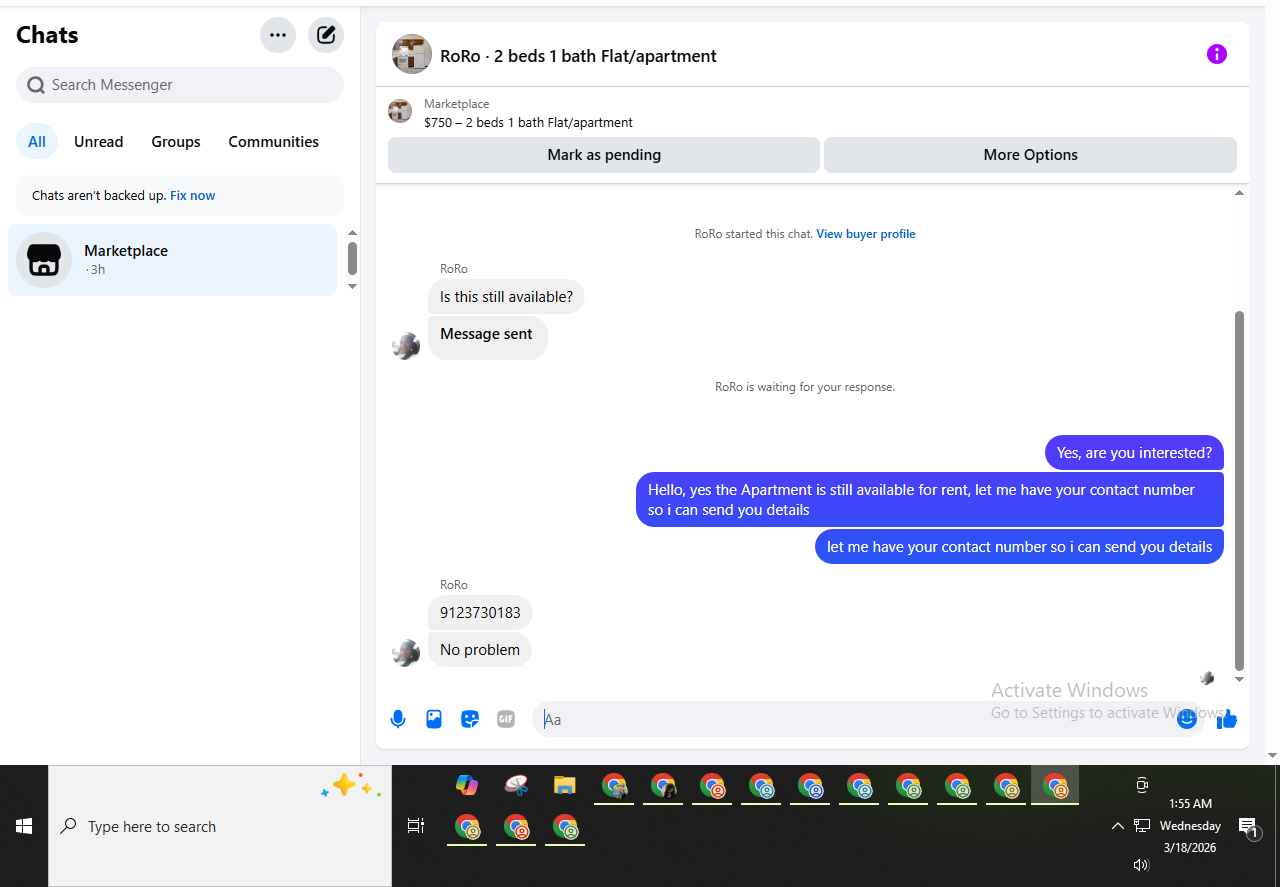Click the "$750 – 2 beds 1 bath" listing text
The image size is (1280, 887).
(528, 123)
